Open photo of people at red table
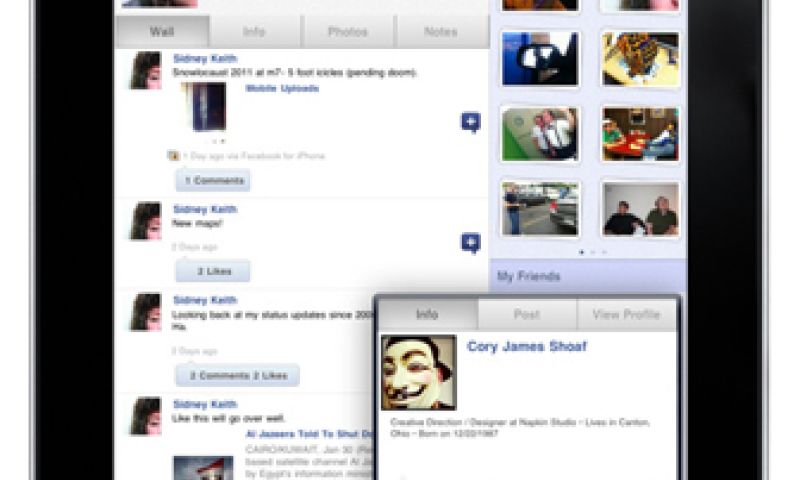Screen dimensions: 800x480 [640, 134]
